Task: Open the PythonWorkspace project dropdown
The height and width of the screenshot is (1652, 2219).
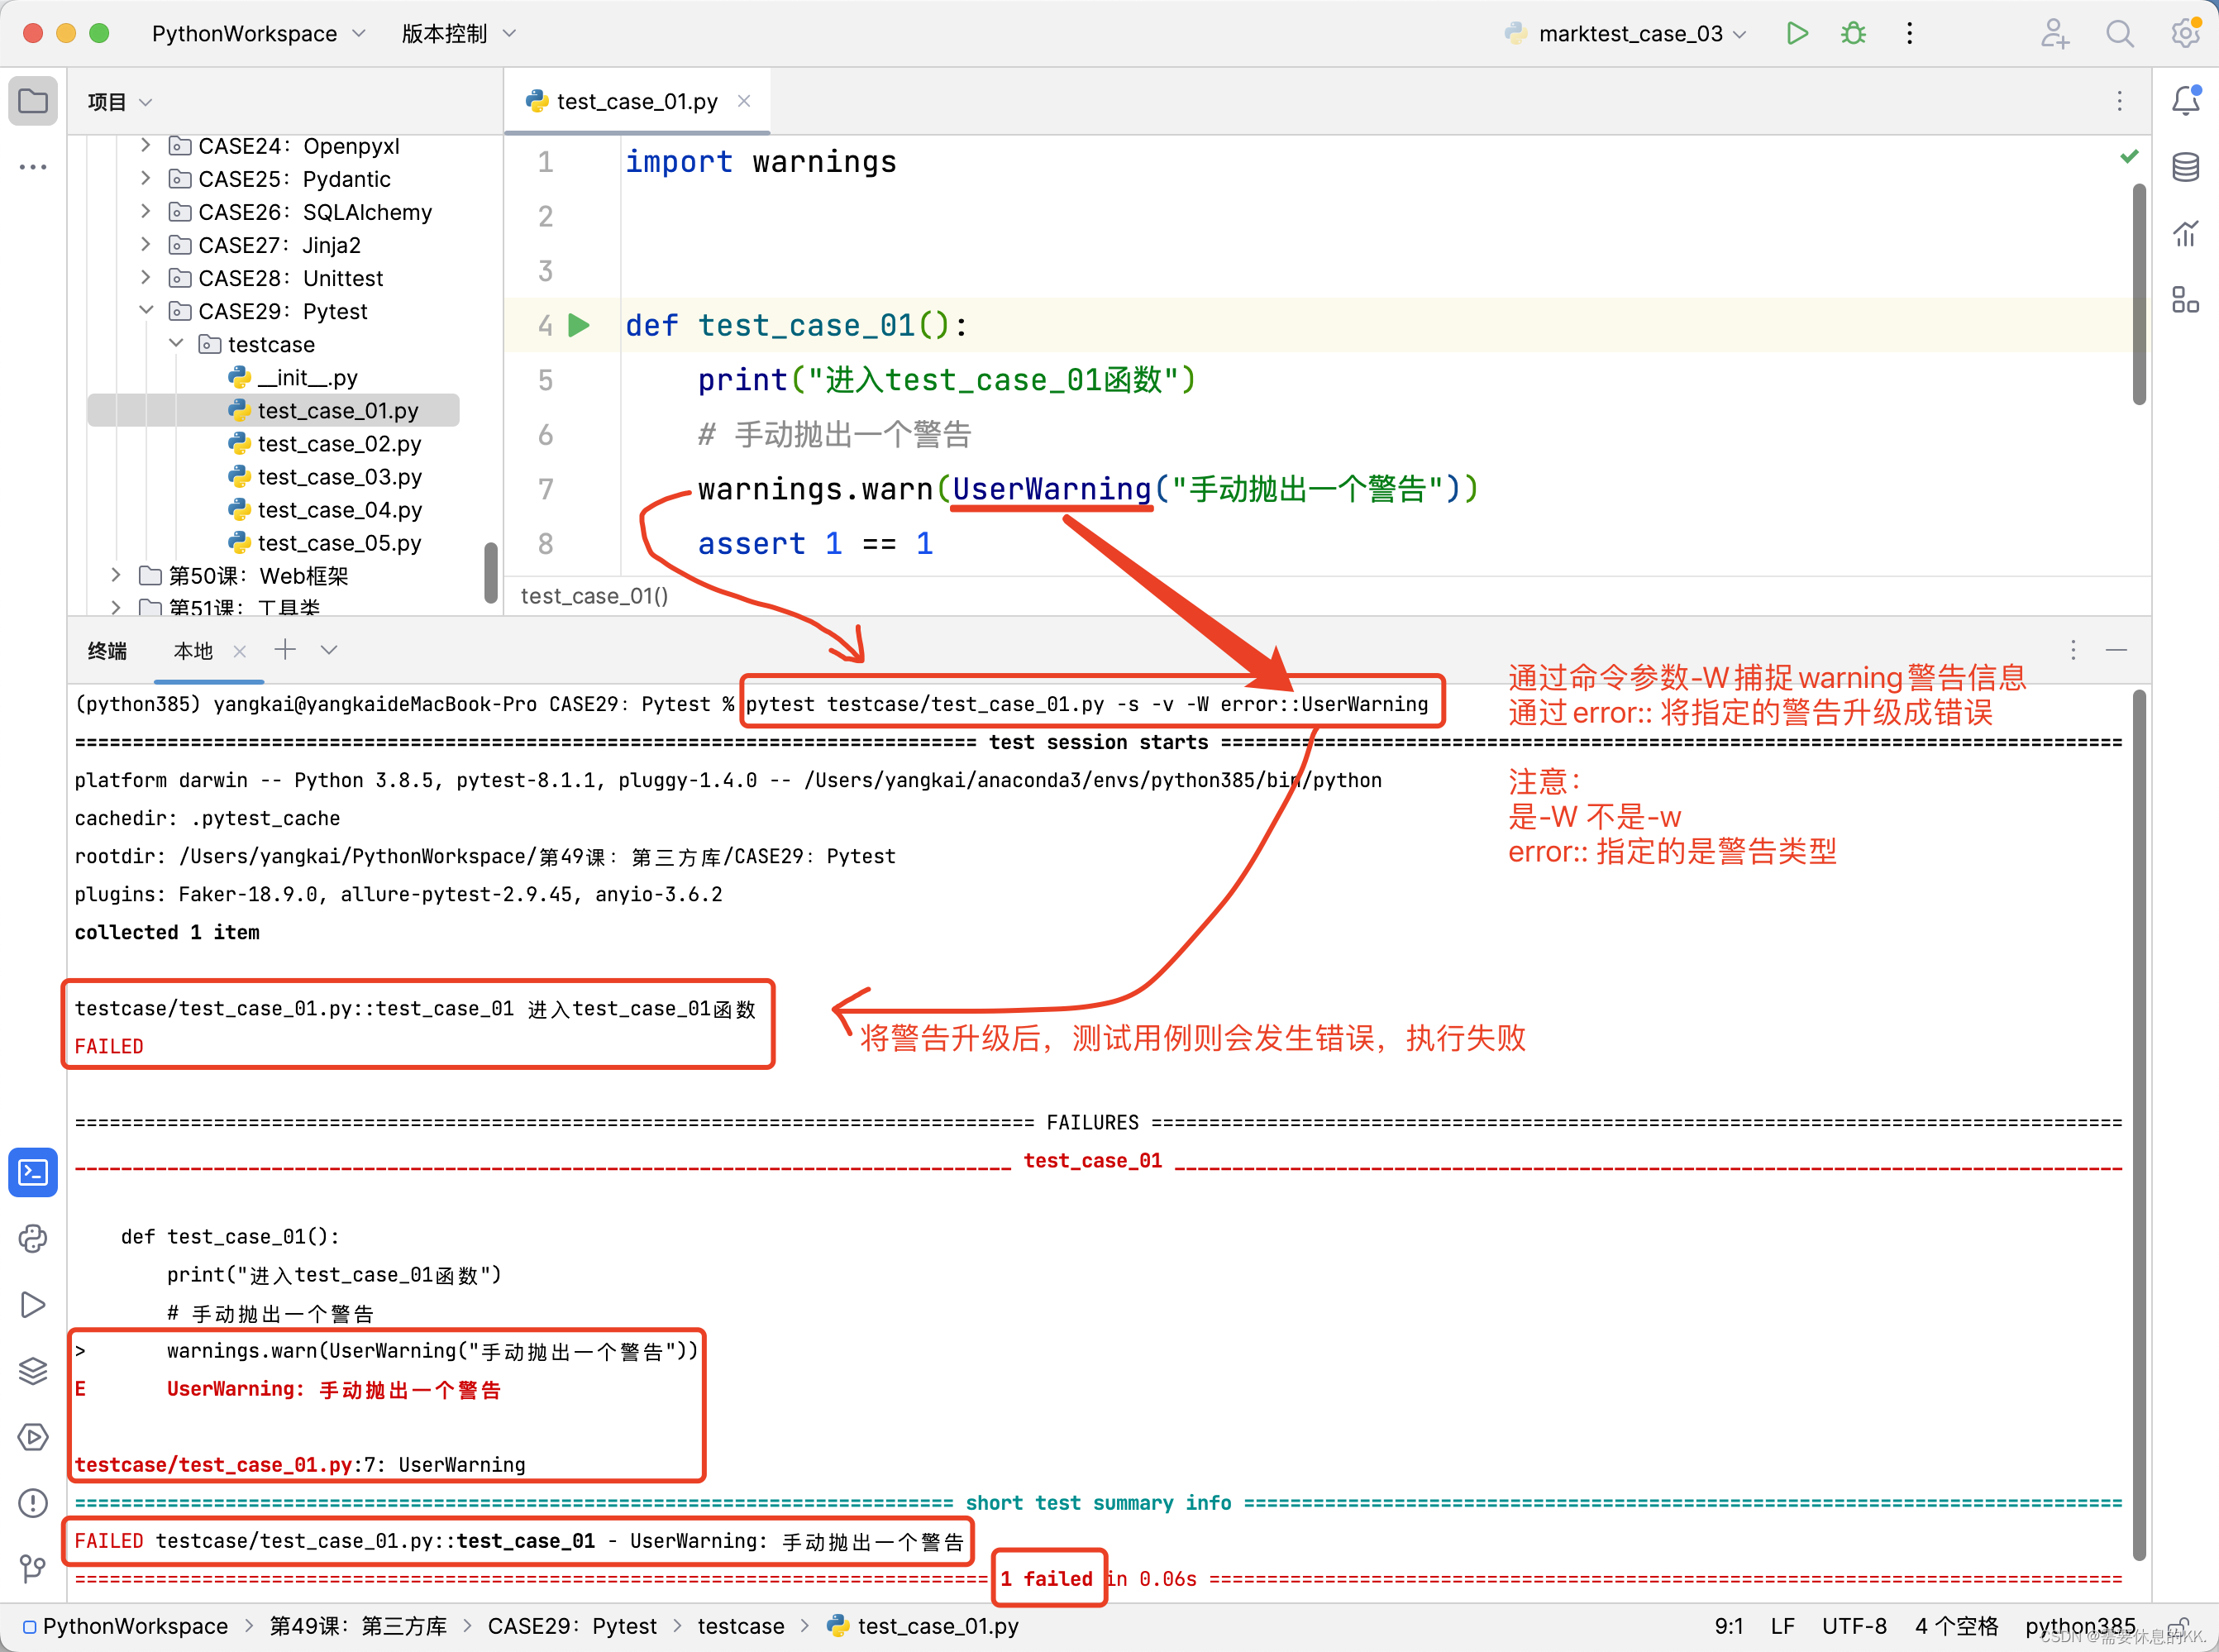Action: 258,33
